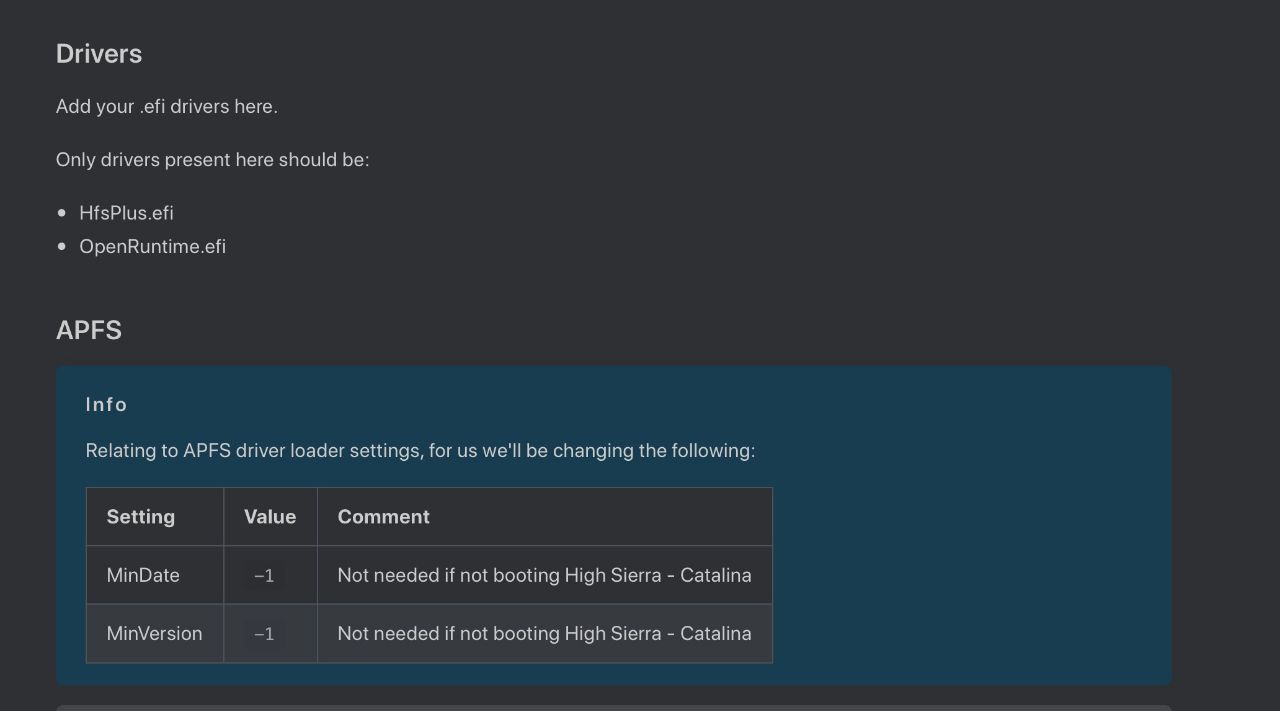Click the MinVersion row comment text

[545, 633]
